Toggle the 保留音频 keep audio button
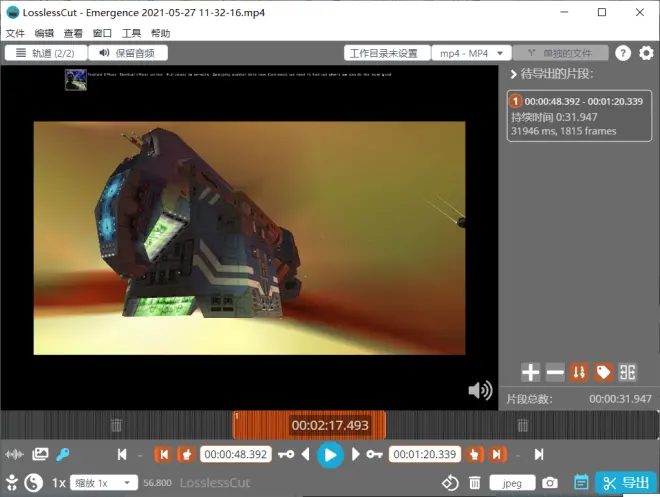Viewport: 660px width, 497px height. coord(128,53)
